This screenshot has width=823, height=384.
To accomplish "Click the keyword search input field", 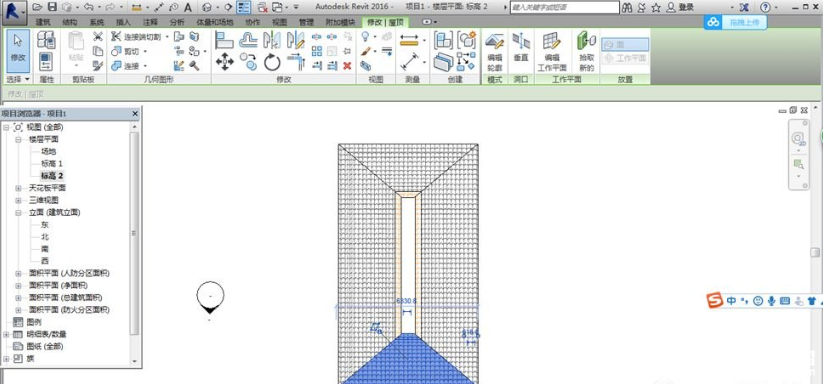I will 565,7.
